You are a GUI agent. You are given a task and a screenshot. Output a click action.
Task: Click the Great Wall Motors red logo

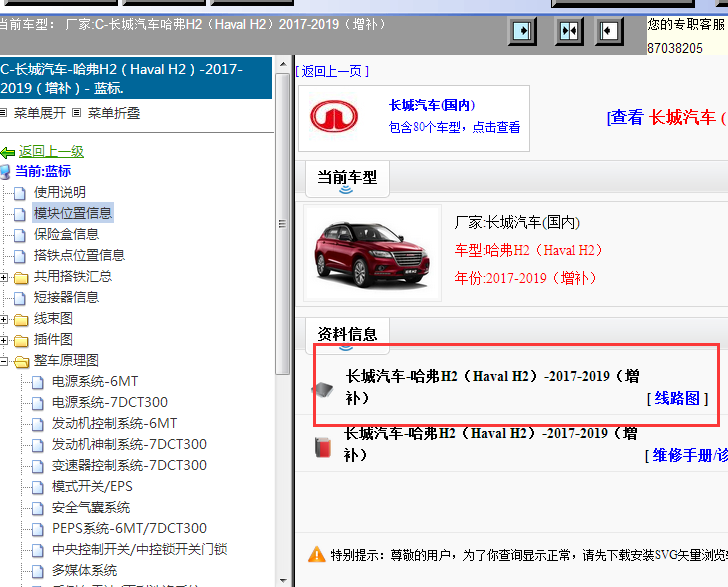334,116
